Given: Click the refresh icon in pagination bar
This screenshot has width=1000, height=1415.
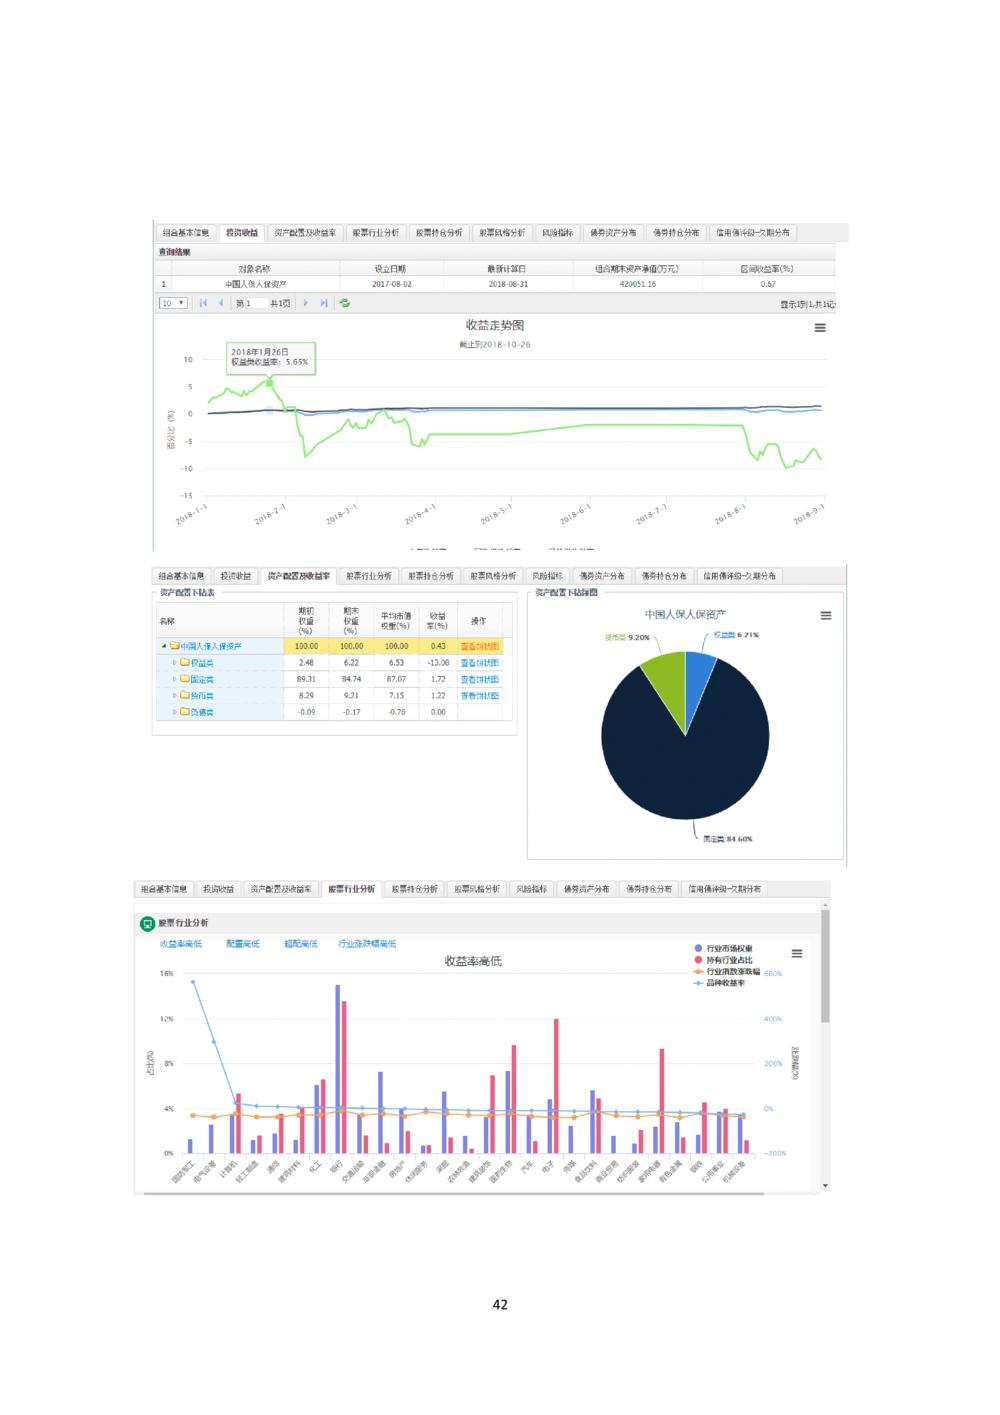Looking at the screenshot, I should click(x=345, y=303).
